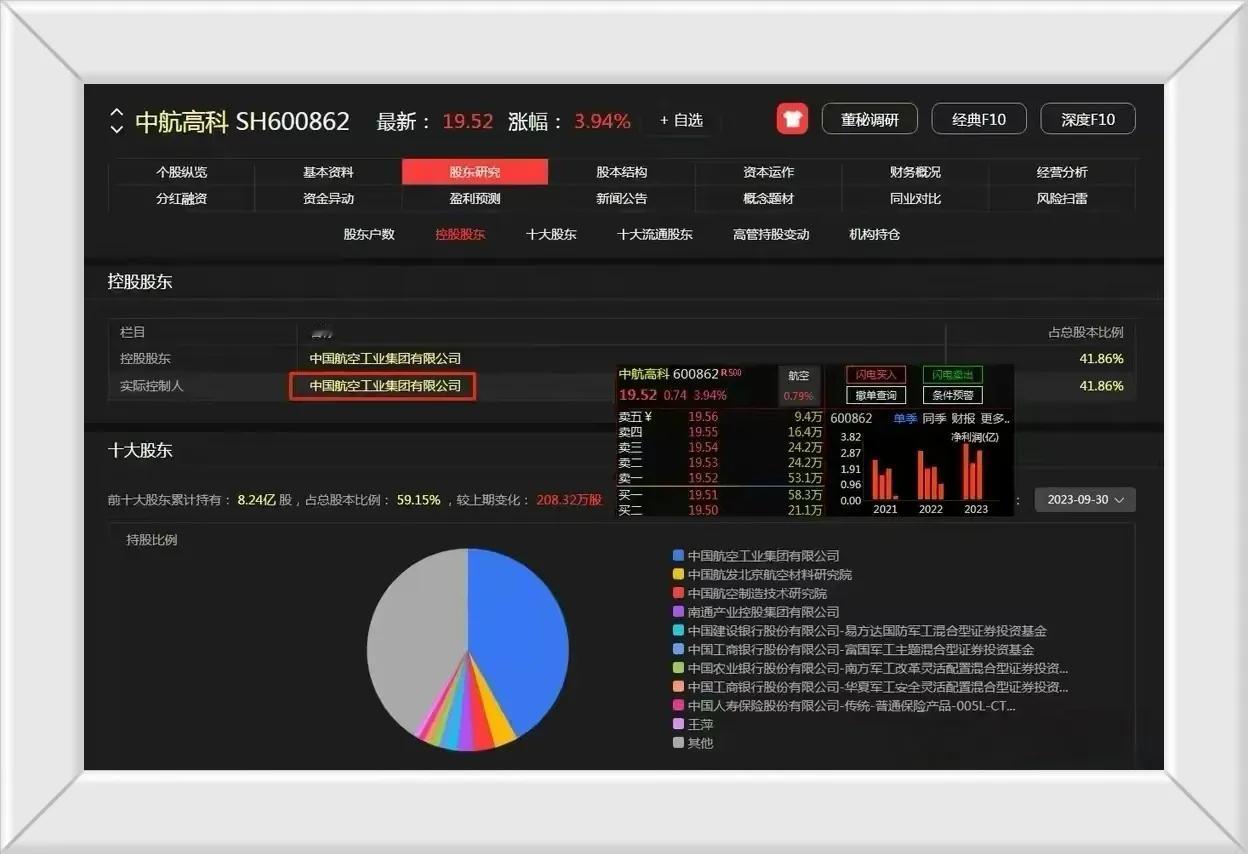The width and height of the screenshot is (1248, 854).
Task: Go to the 控股股东 sub-tab
Action: [460, 234]
